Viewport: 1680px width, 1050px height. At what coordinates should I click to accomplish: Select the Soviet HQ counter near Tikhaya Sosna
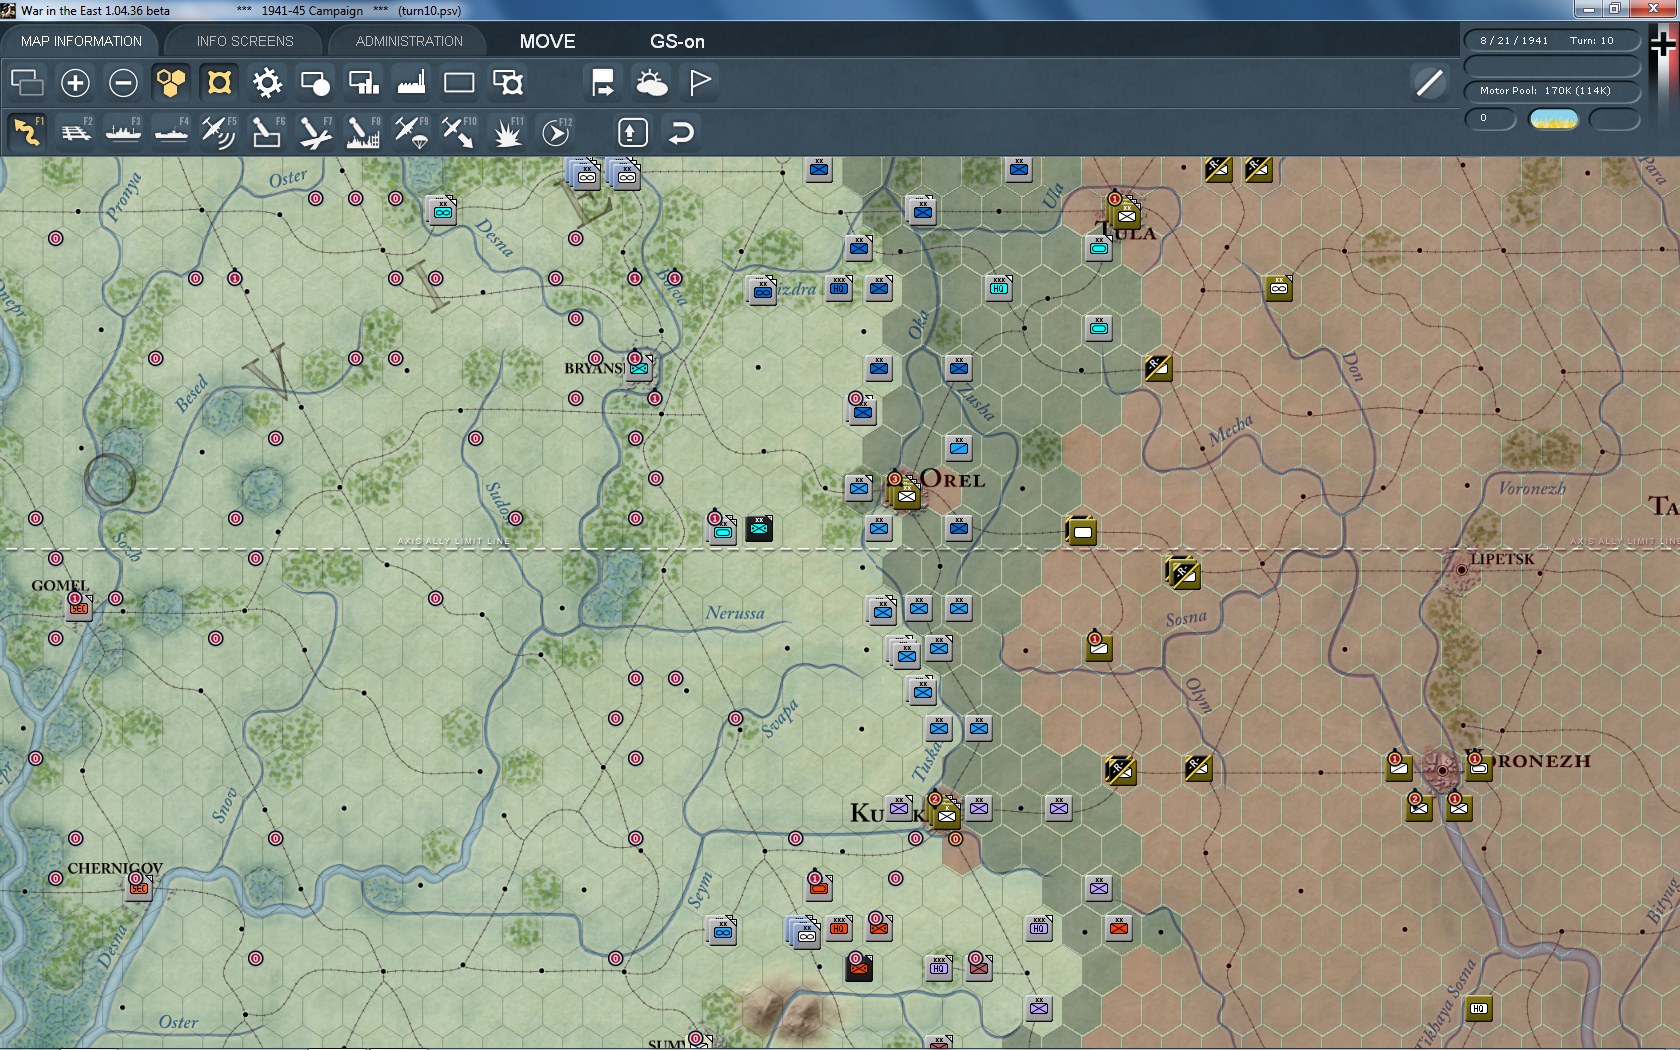tap(1478, 1008)
